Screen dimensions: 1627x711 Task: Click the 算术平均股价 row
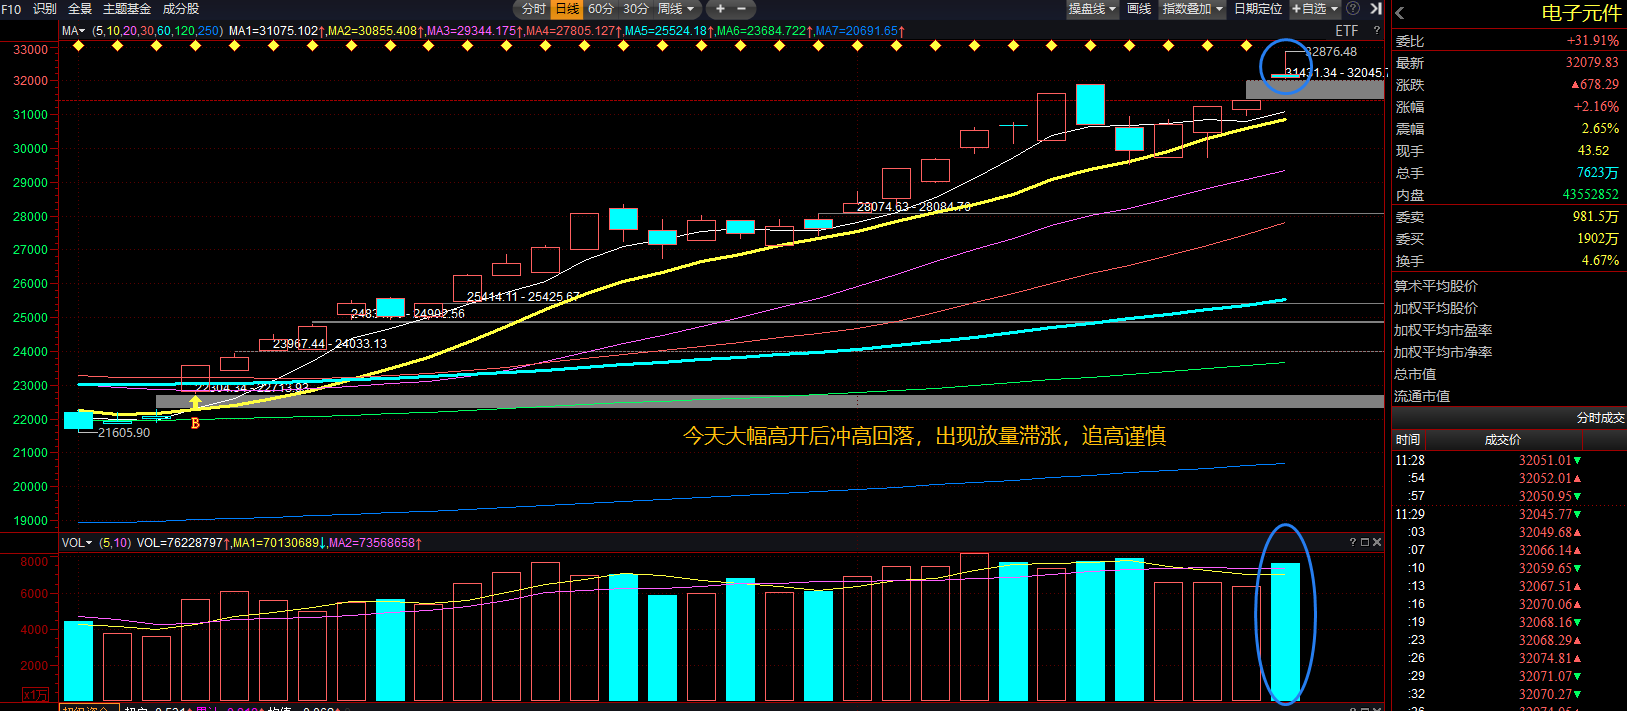coord(1508,286)
